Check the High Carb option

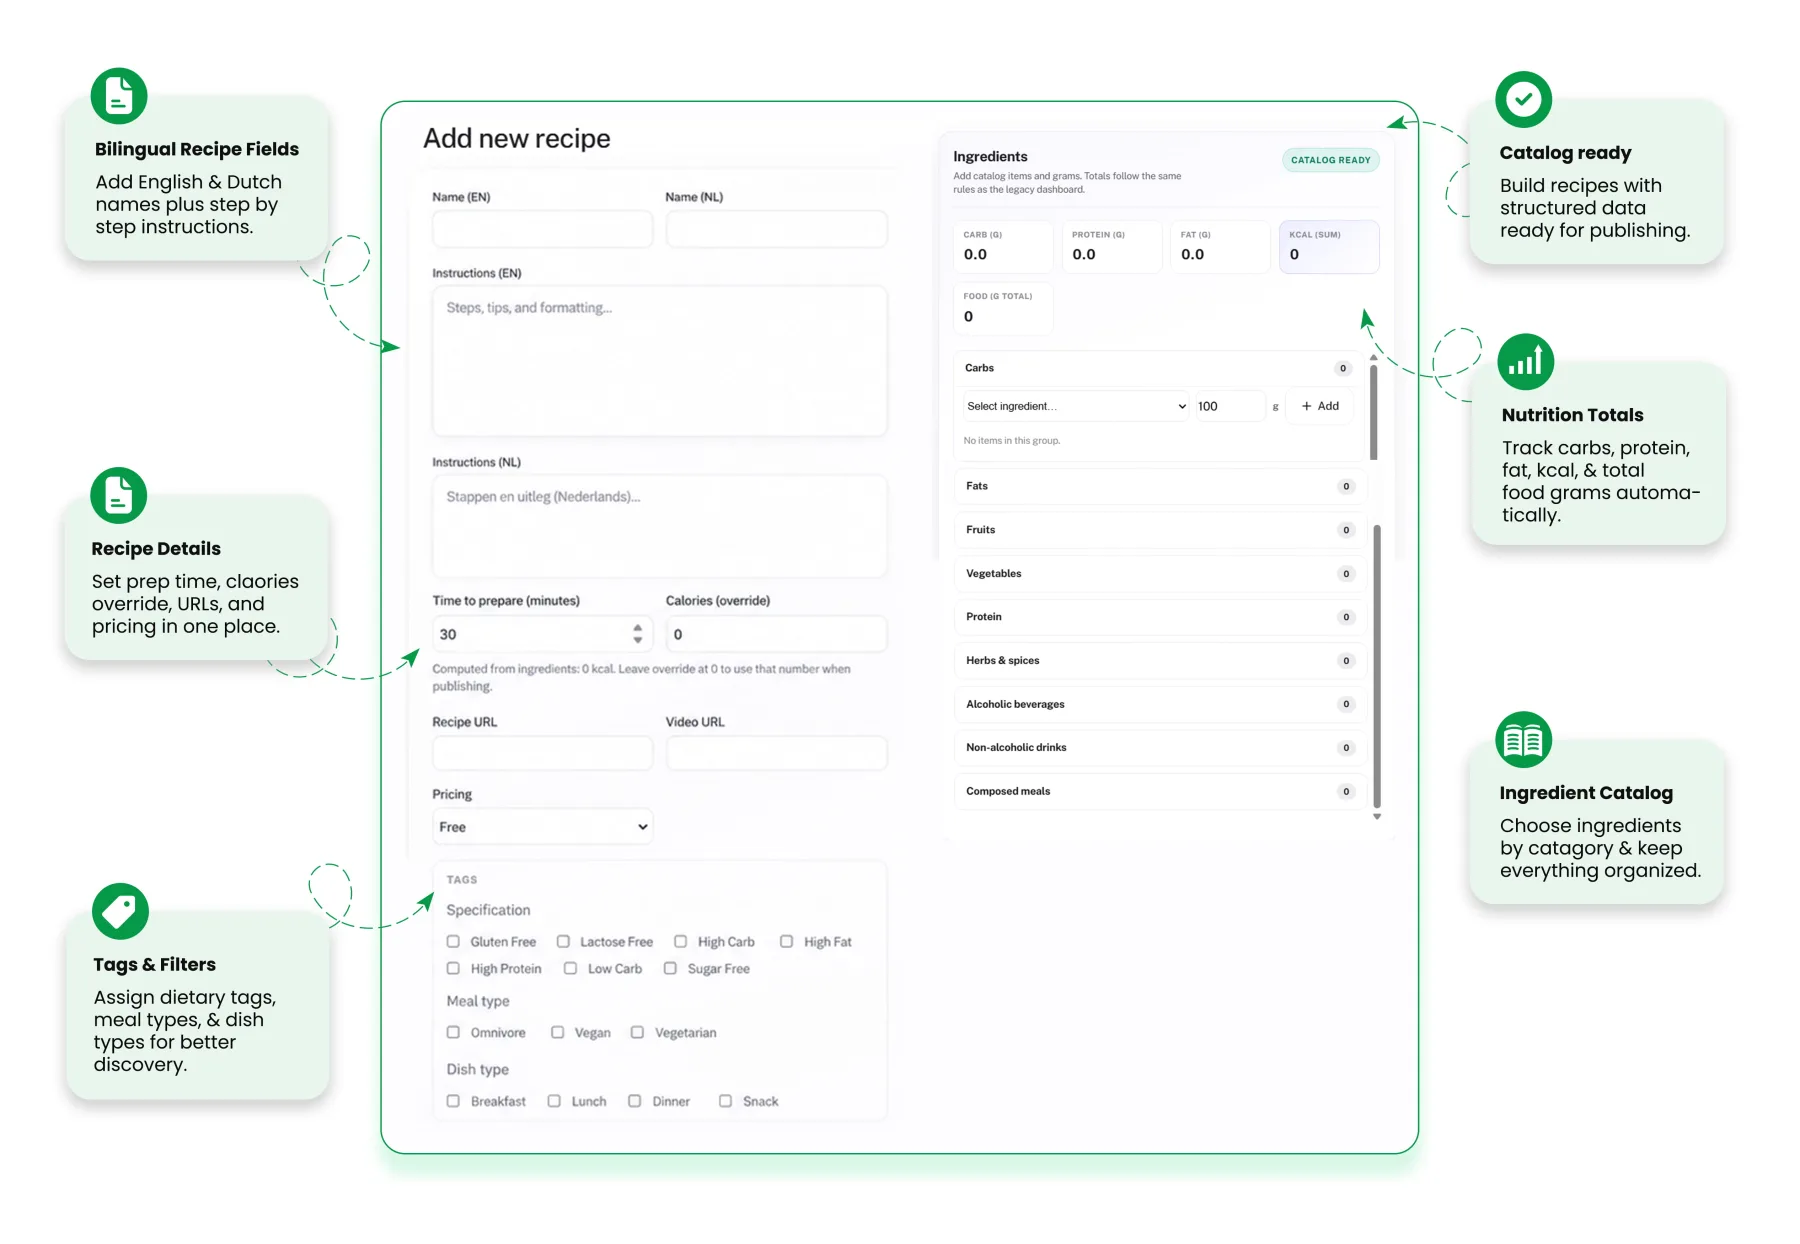[680, 942]
